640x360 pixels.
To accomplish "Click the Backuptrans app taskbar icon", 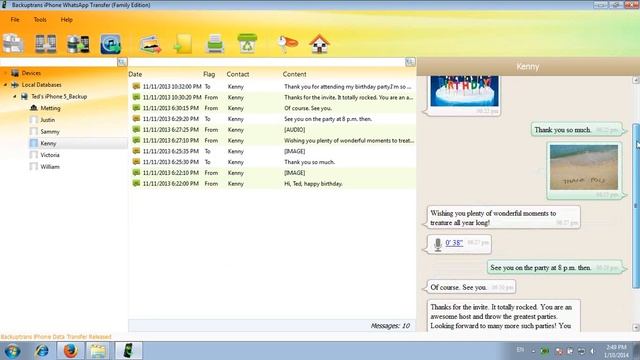I will [128, 351].
